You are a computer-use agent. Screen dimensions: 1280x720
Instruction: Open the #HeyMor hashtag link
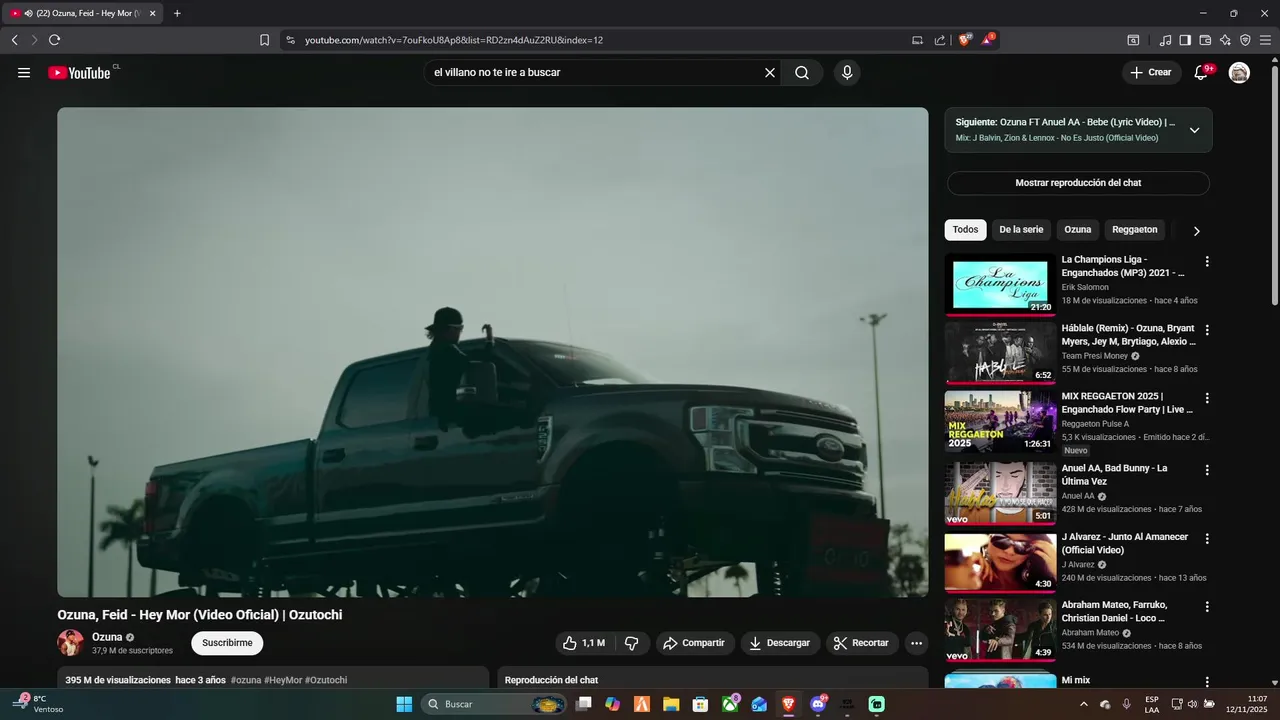coord(283,680)
